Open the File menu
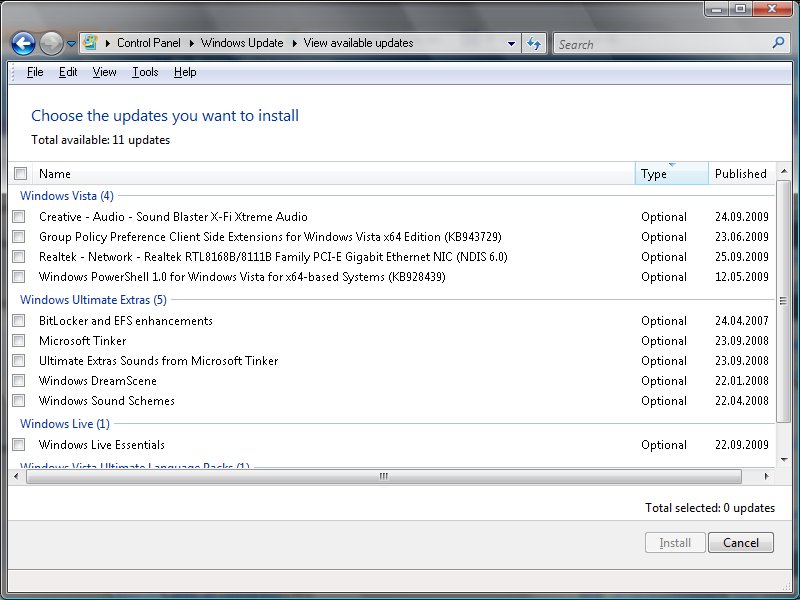This screenshot has width=800, height=600. pos(35,72)
